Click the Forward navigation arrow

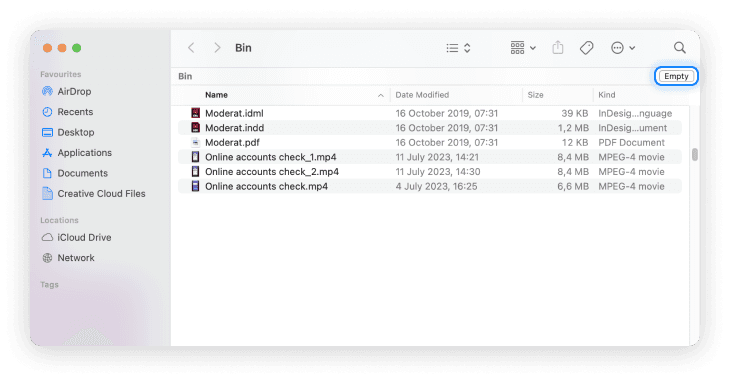(217, 48)
